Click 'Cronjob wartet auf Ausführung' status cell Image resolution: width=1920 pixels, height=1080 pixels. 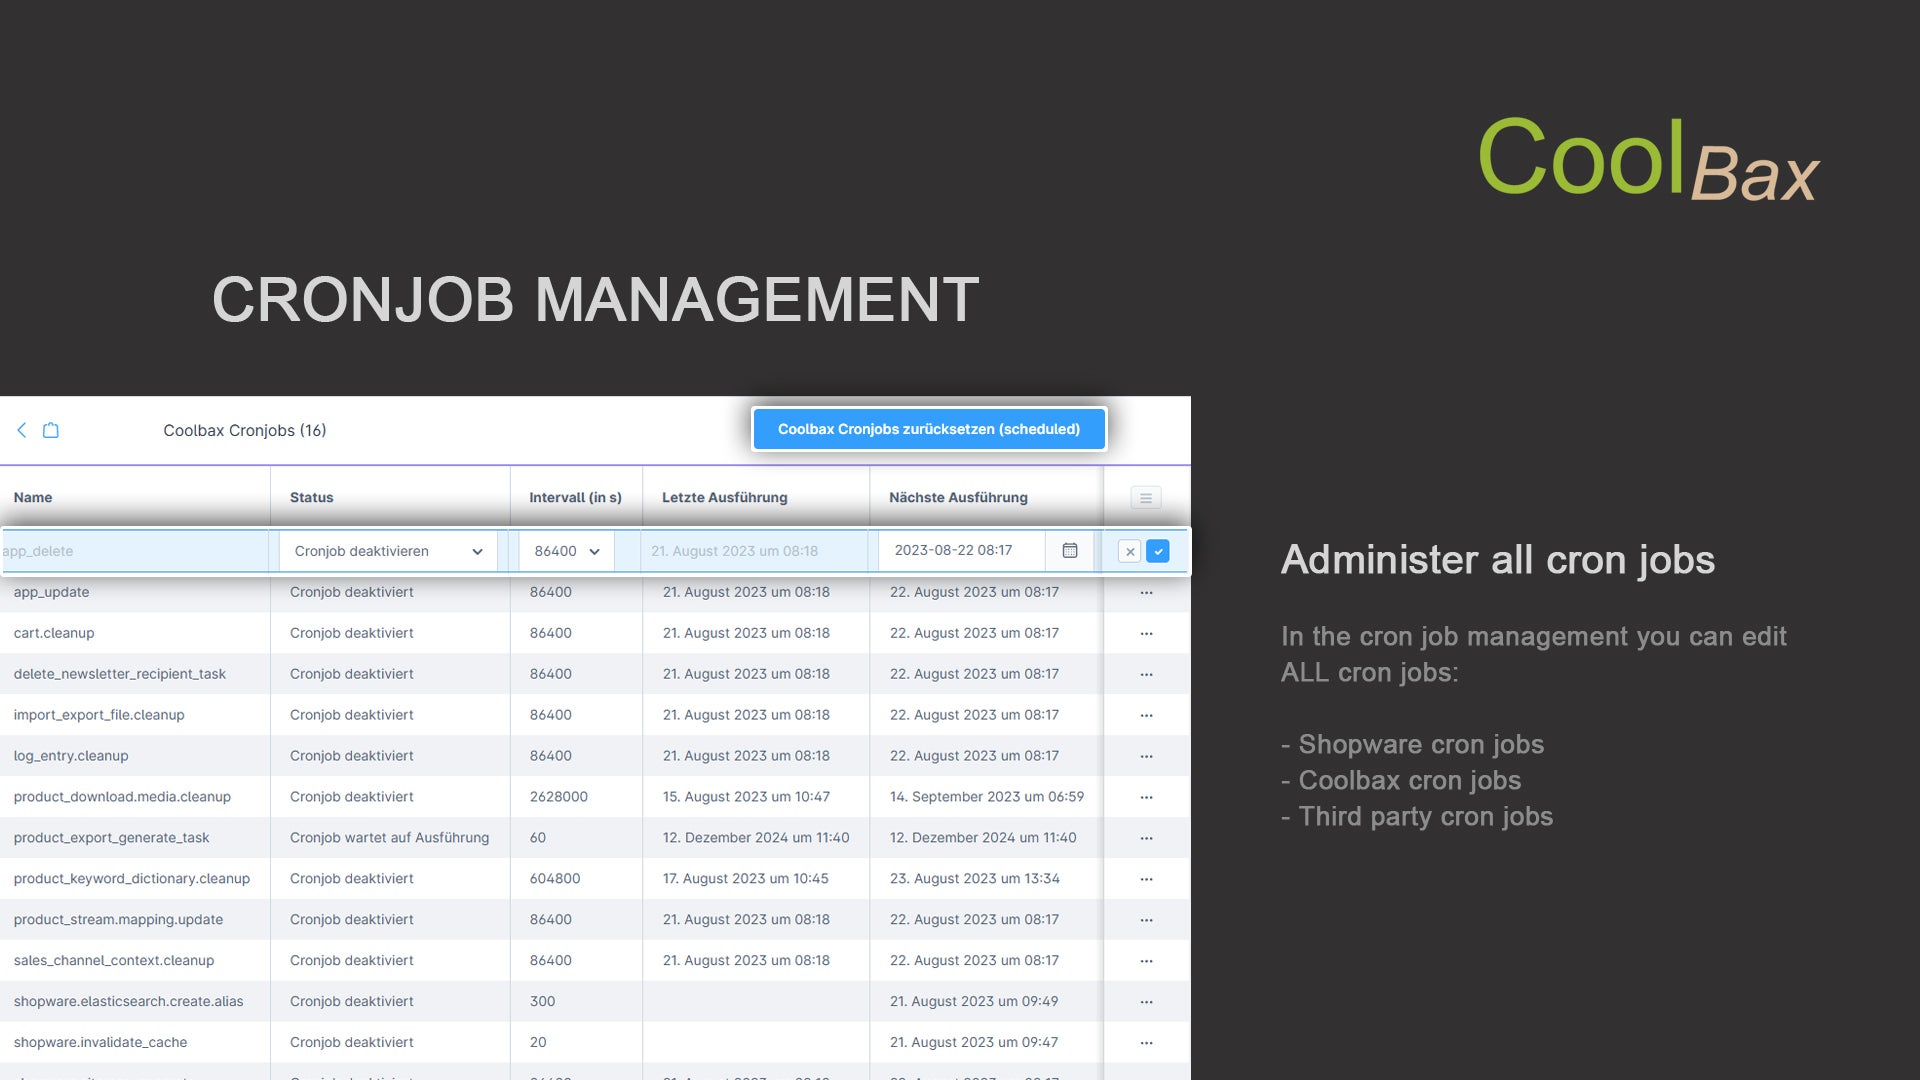(x=389, y=838)
